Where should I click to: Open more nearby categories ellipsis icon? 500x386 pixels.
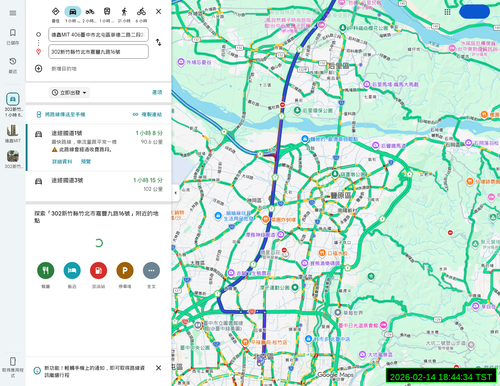[151, 270]
